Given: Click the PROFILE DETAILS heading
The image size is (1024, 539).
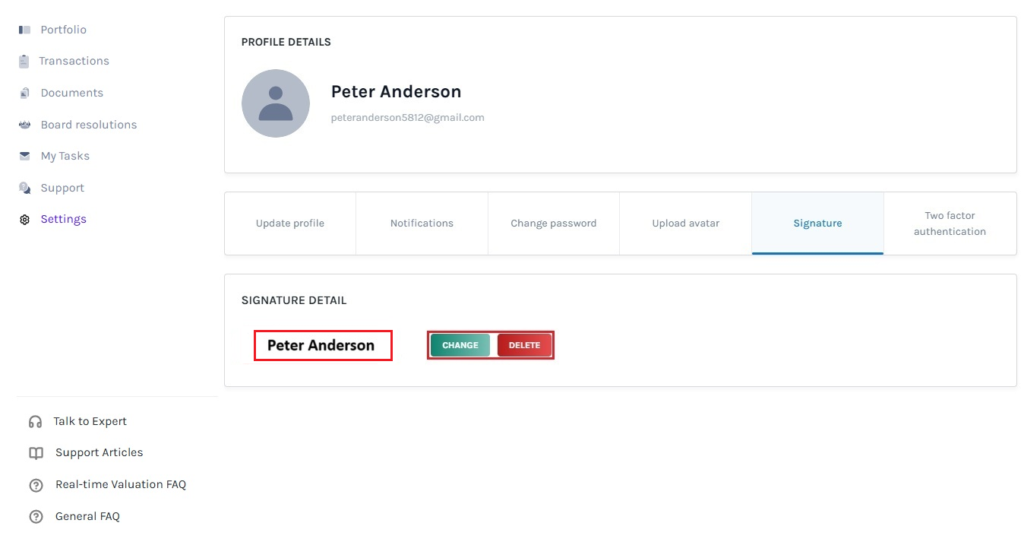Looking at the screenshot, I should [x=286, y=42].
